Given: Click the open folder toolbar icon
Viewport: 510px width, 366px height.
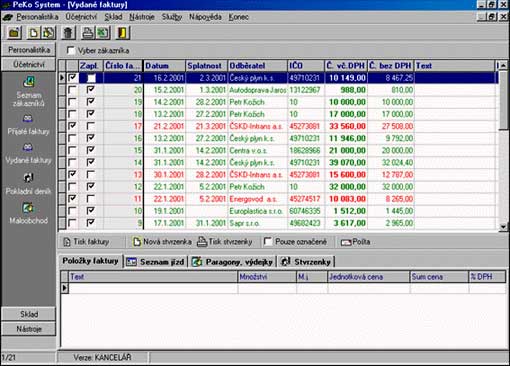Looking at the screenshot, I should (x=14, y=33).
